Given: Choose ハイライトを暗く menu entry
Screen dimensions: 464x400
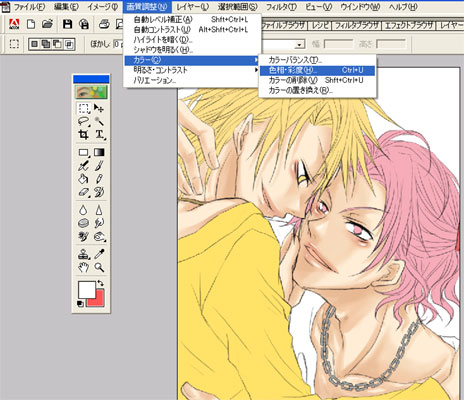Looking at the screenshot, I should tap(192, 40).
